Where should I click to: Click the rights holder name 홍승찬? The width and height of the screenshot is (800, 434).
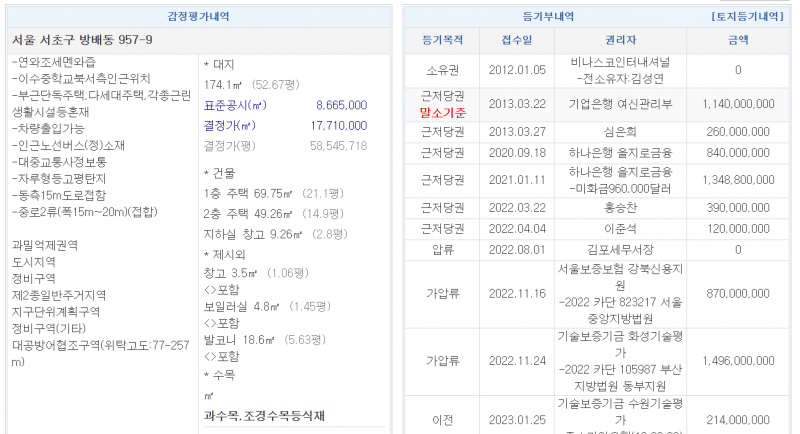pyautogui.click(x=621, y=206)
